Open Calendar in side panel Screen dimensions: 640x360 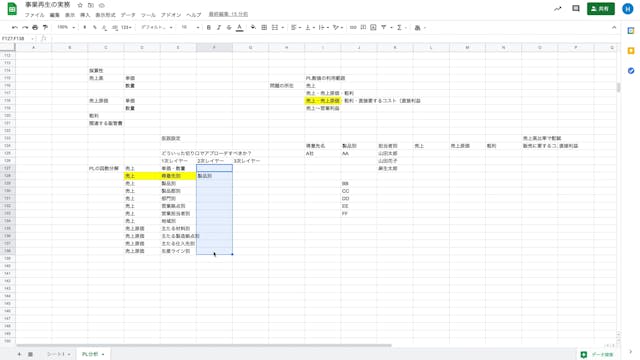point(631,31)
